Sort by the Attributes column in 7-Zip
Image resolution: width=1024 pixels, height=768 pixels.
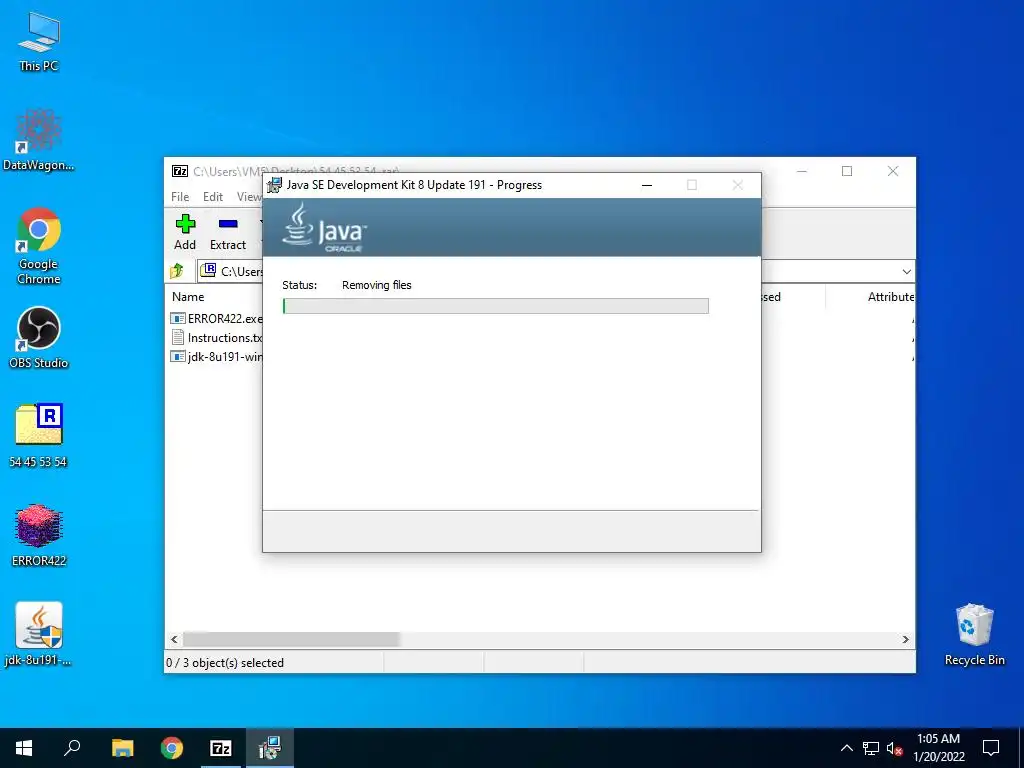(890, 296)
